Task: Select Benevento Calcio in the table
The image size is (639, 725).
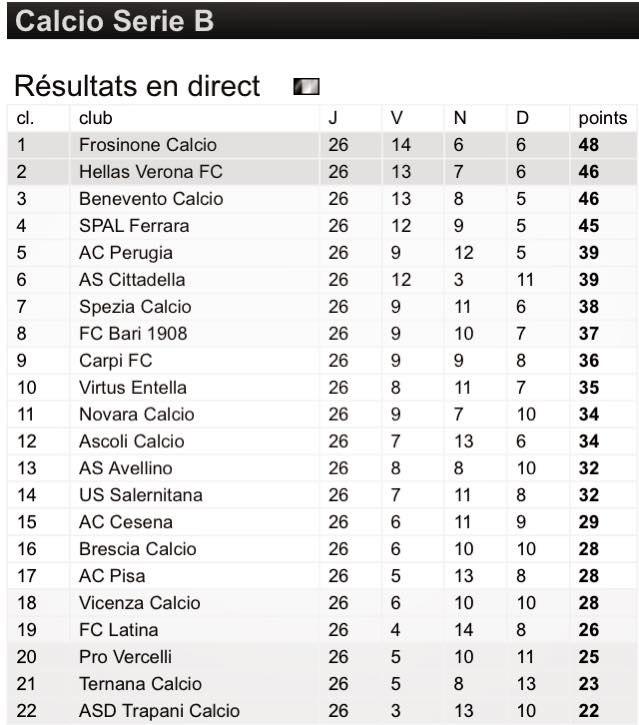Action: click(151, 199)
